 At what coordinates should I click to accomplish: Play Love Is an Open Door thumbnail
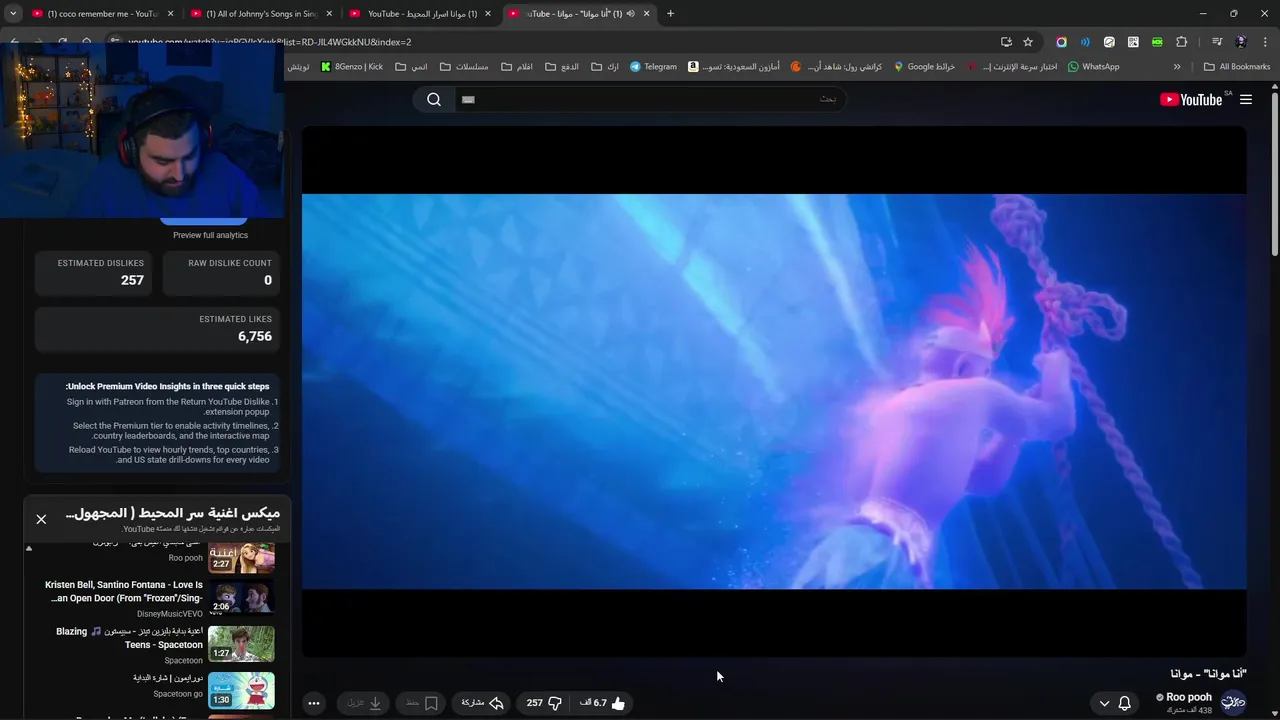click(x=241, y=597)
